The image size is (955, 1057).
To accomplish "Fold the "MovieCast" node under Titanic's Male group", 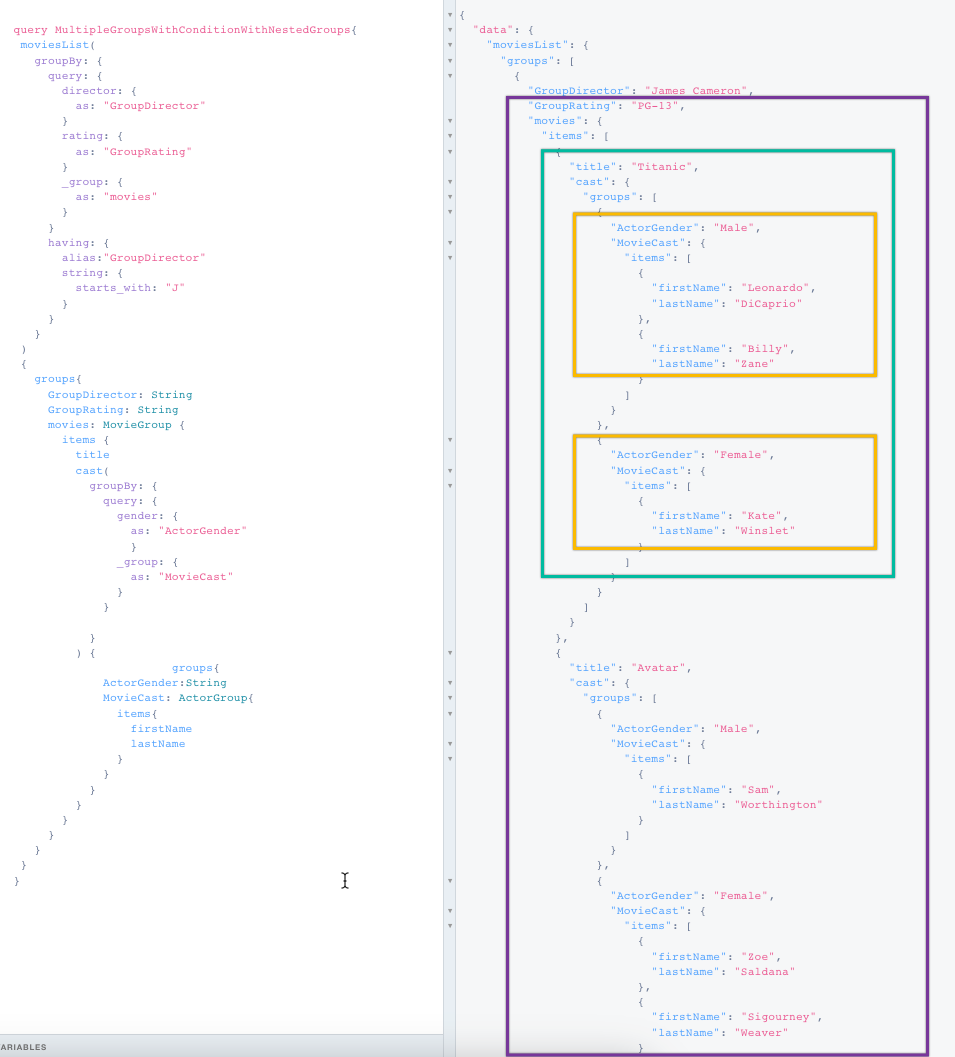I will pos(450,243).
